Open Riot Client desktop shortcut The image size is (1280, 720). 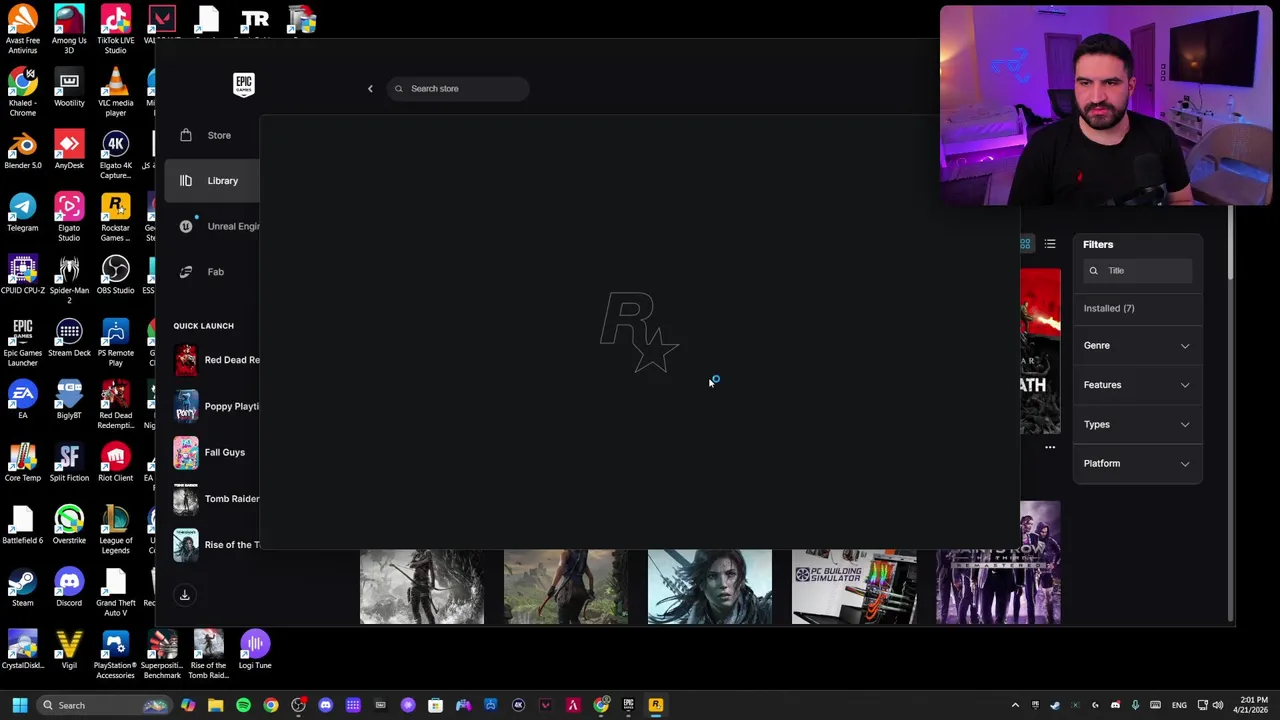tap(115, 463)
